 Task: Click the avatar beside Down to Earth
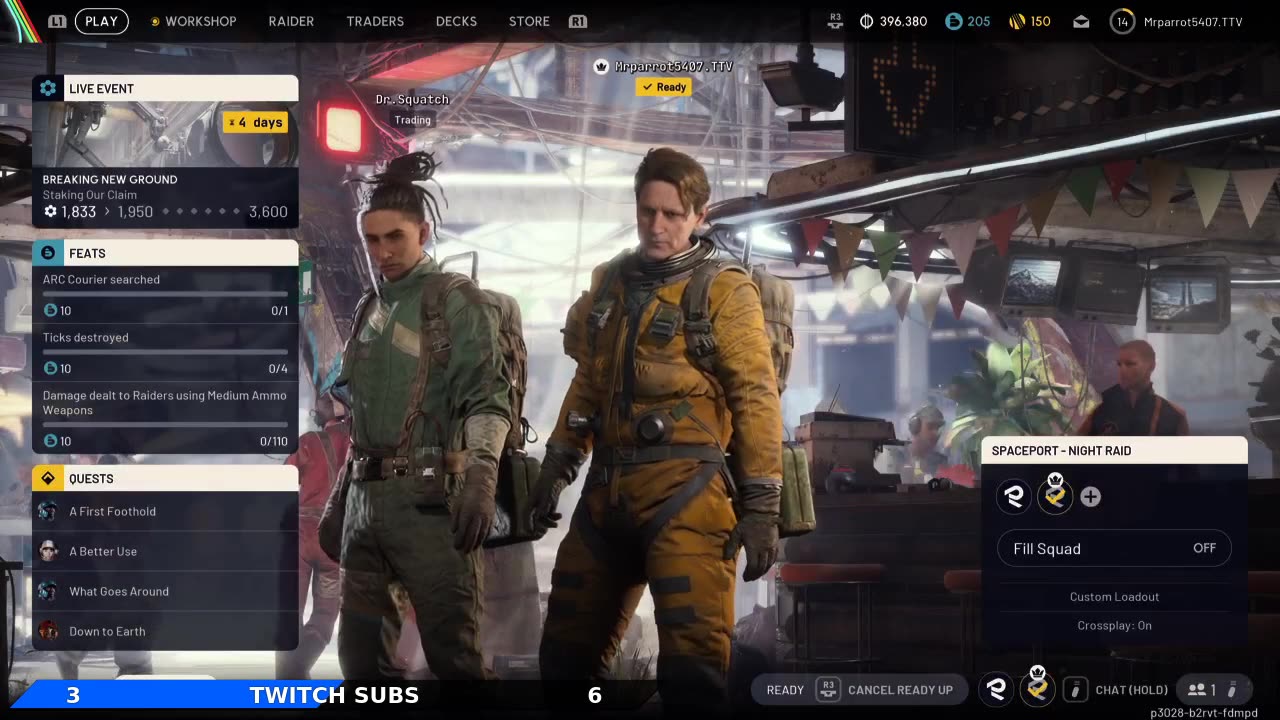tap(48, 631)
